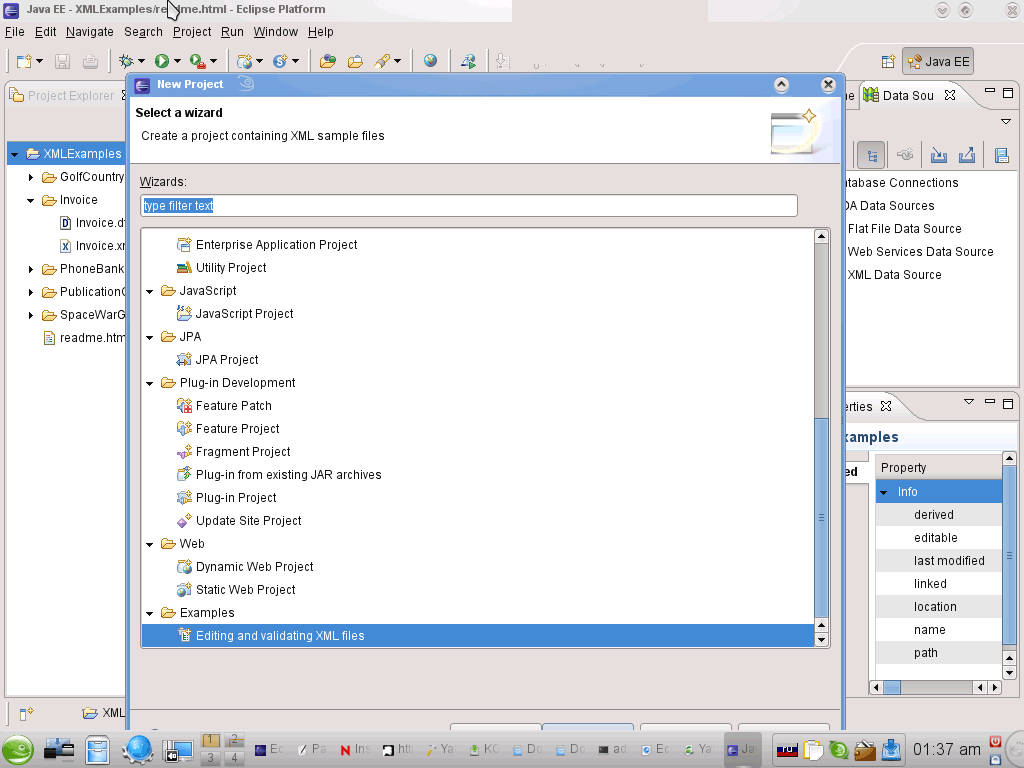Expand the GolfCountry folder in Project Explorer
The image size is (1024, 768).
pyautogui.click(x=31, y=177)
